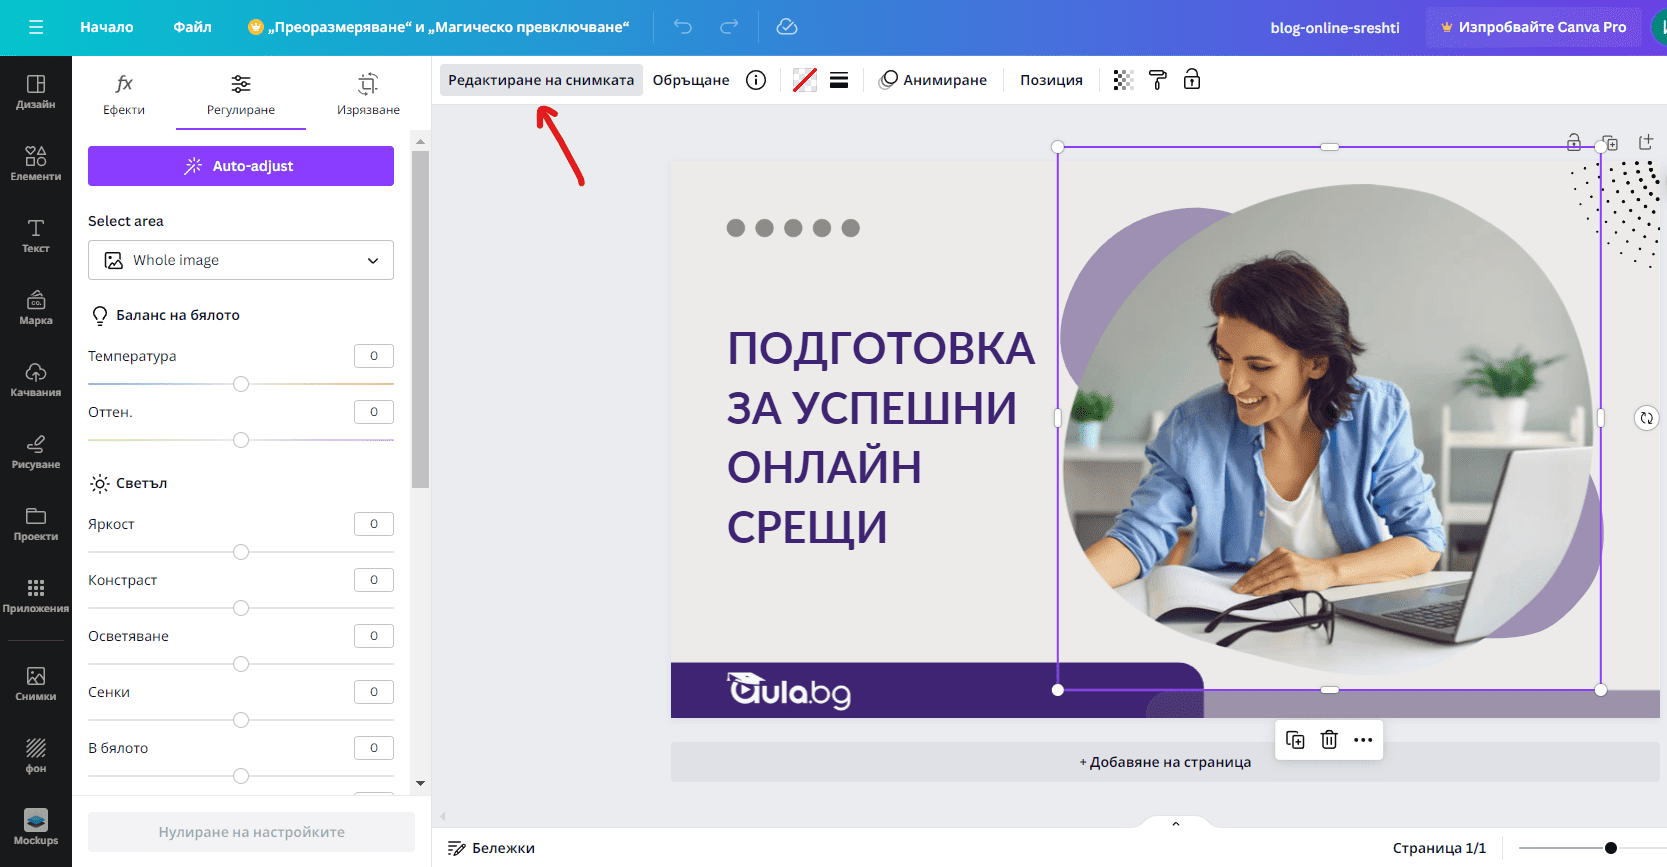Click Нулиране на настройките button

coord(251,832)
